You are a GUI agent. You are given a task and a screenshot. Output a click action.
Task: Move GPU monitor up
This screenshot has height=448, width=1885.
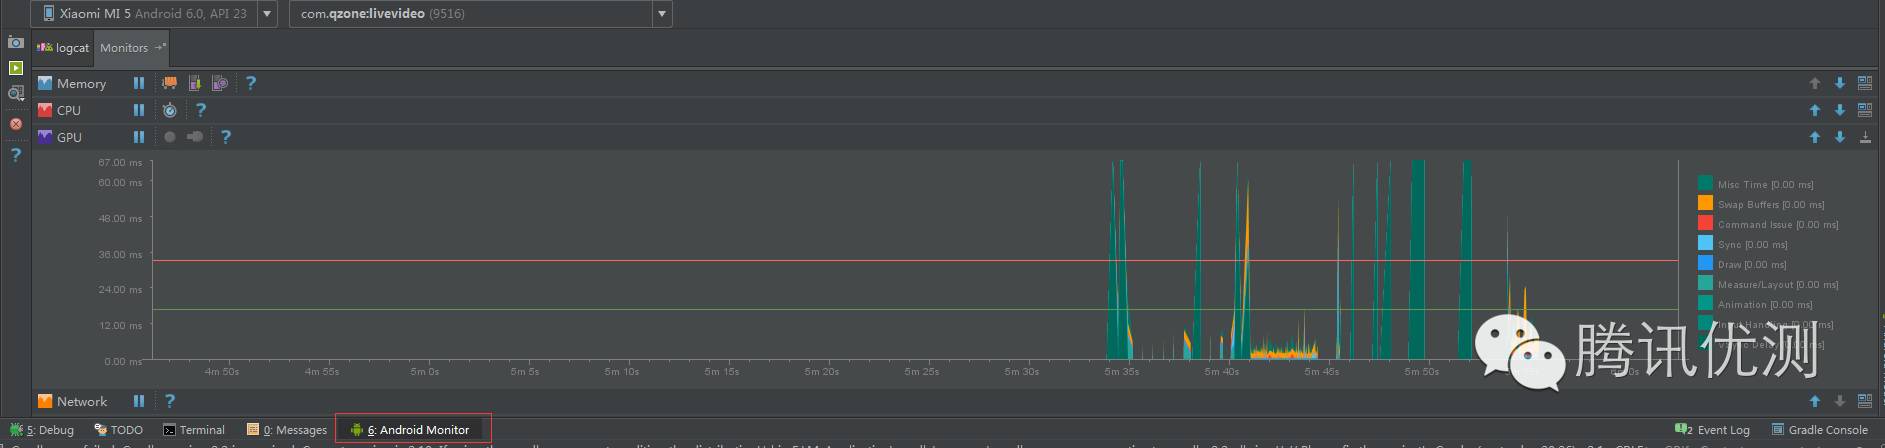pos(1814,137)
